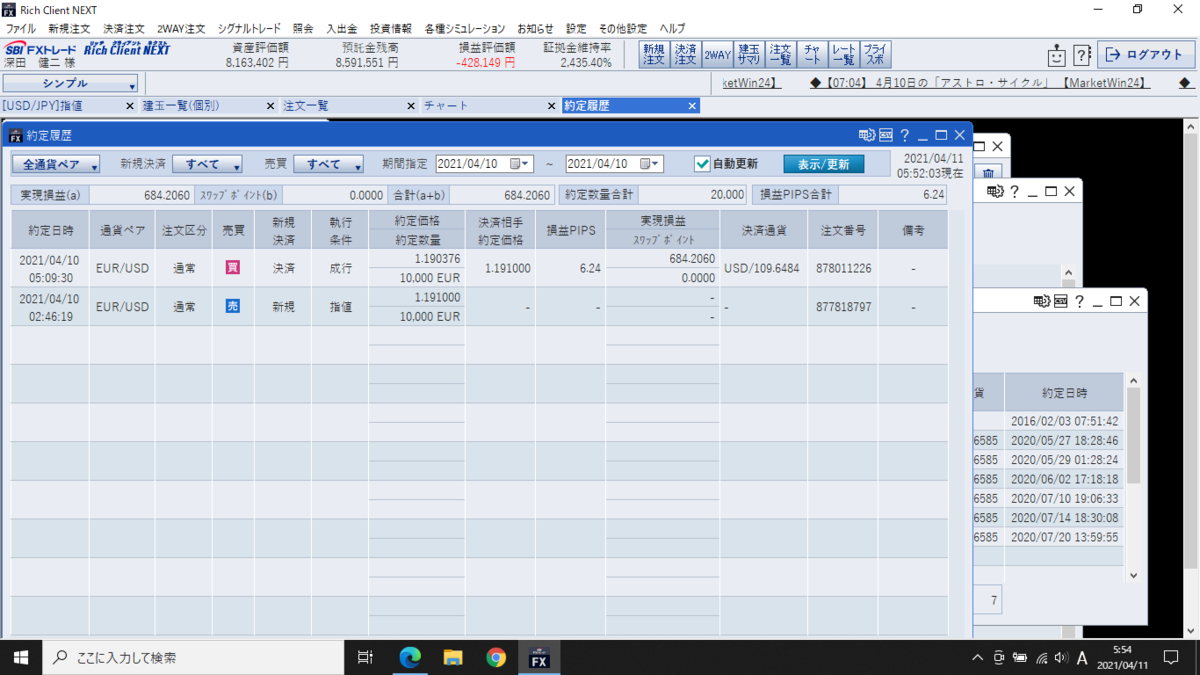Open the レート一覧 rate list button
This screenshot has width=1200, height=675.
tap(844, 55)
